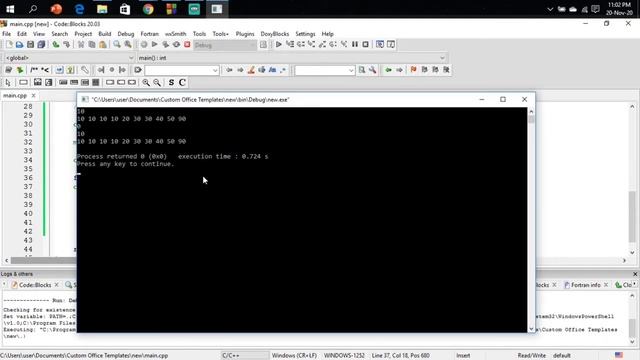Close the Logs & others panel
640x360 pixels.
click(x=635, y=274)
